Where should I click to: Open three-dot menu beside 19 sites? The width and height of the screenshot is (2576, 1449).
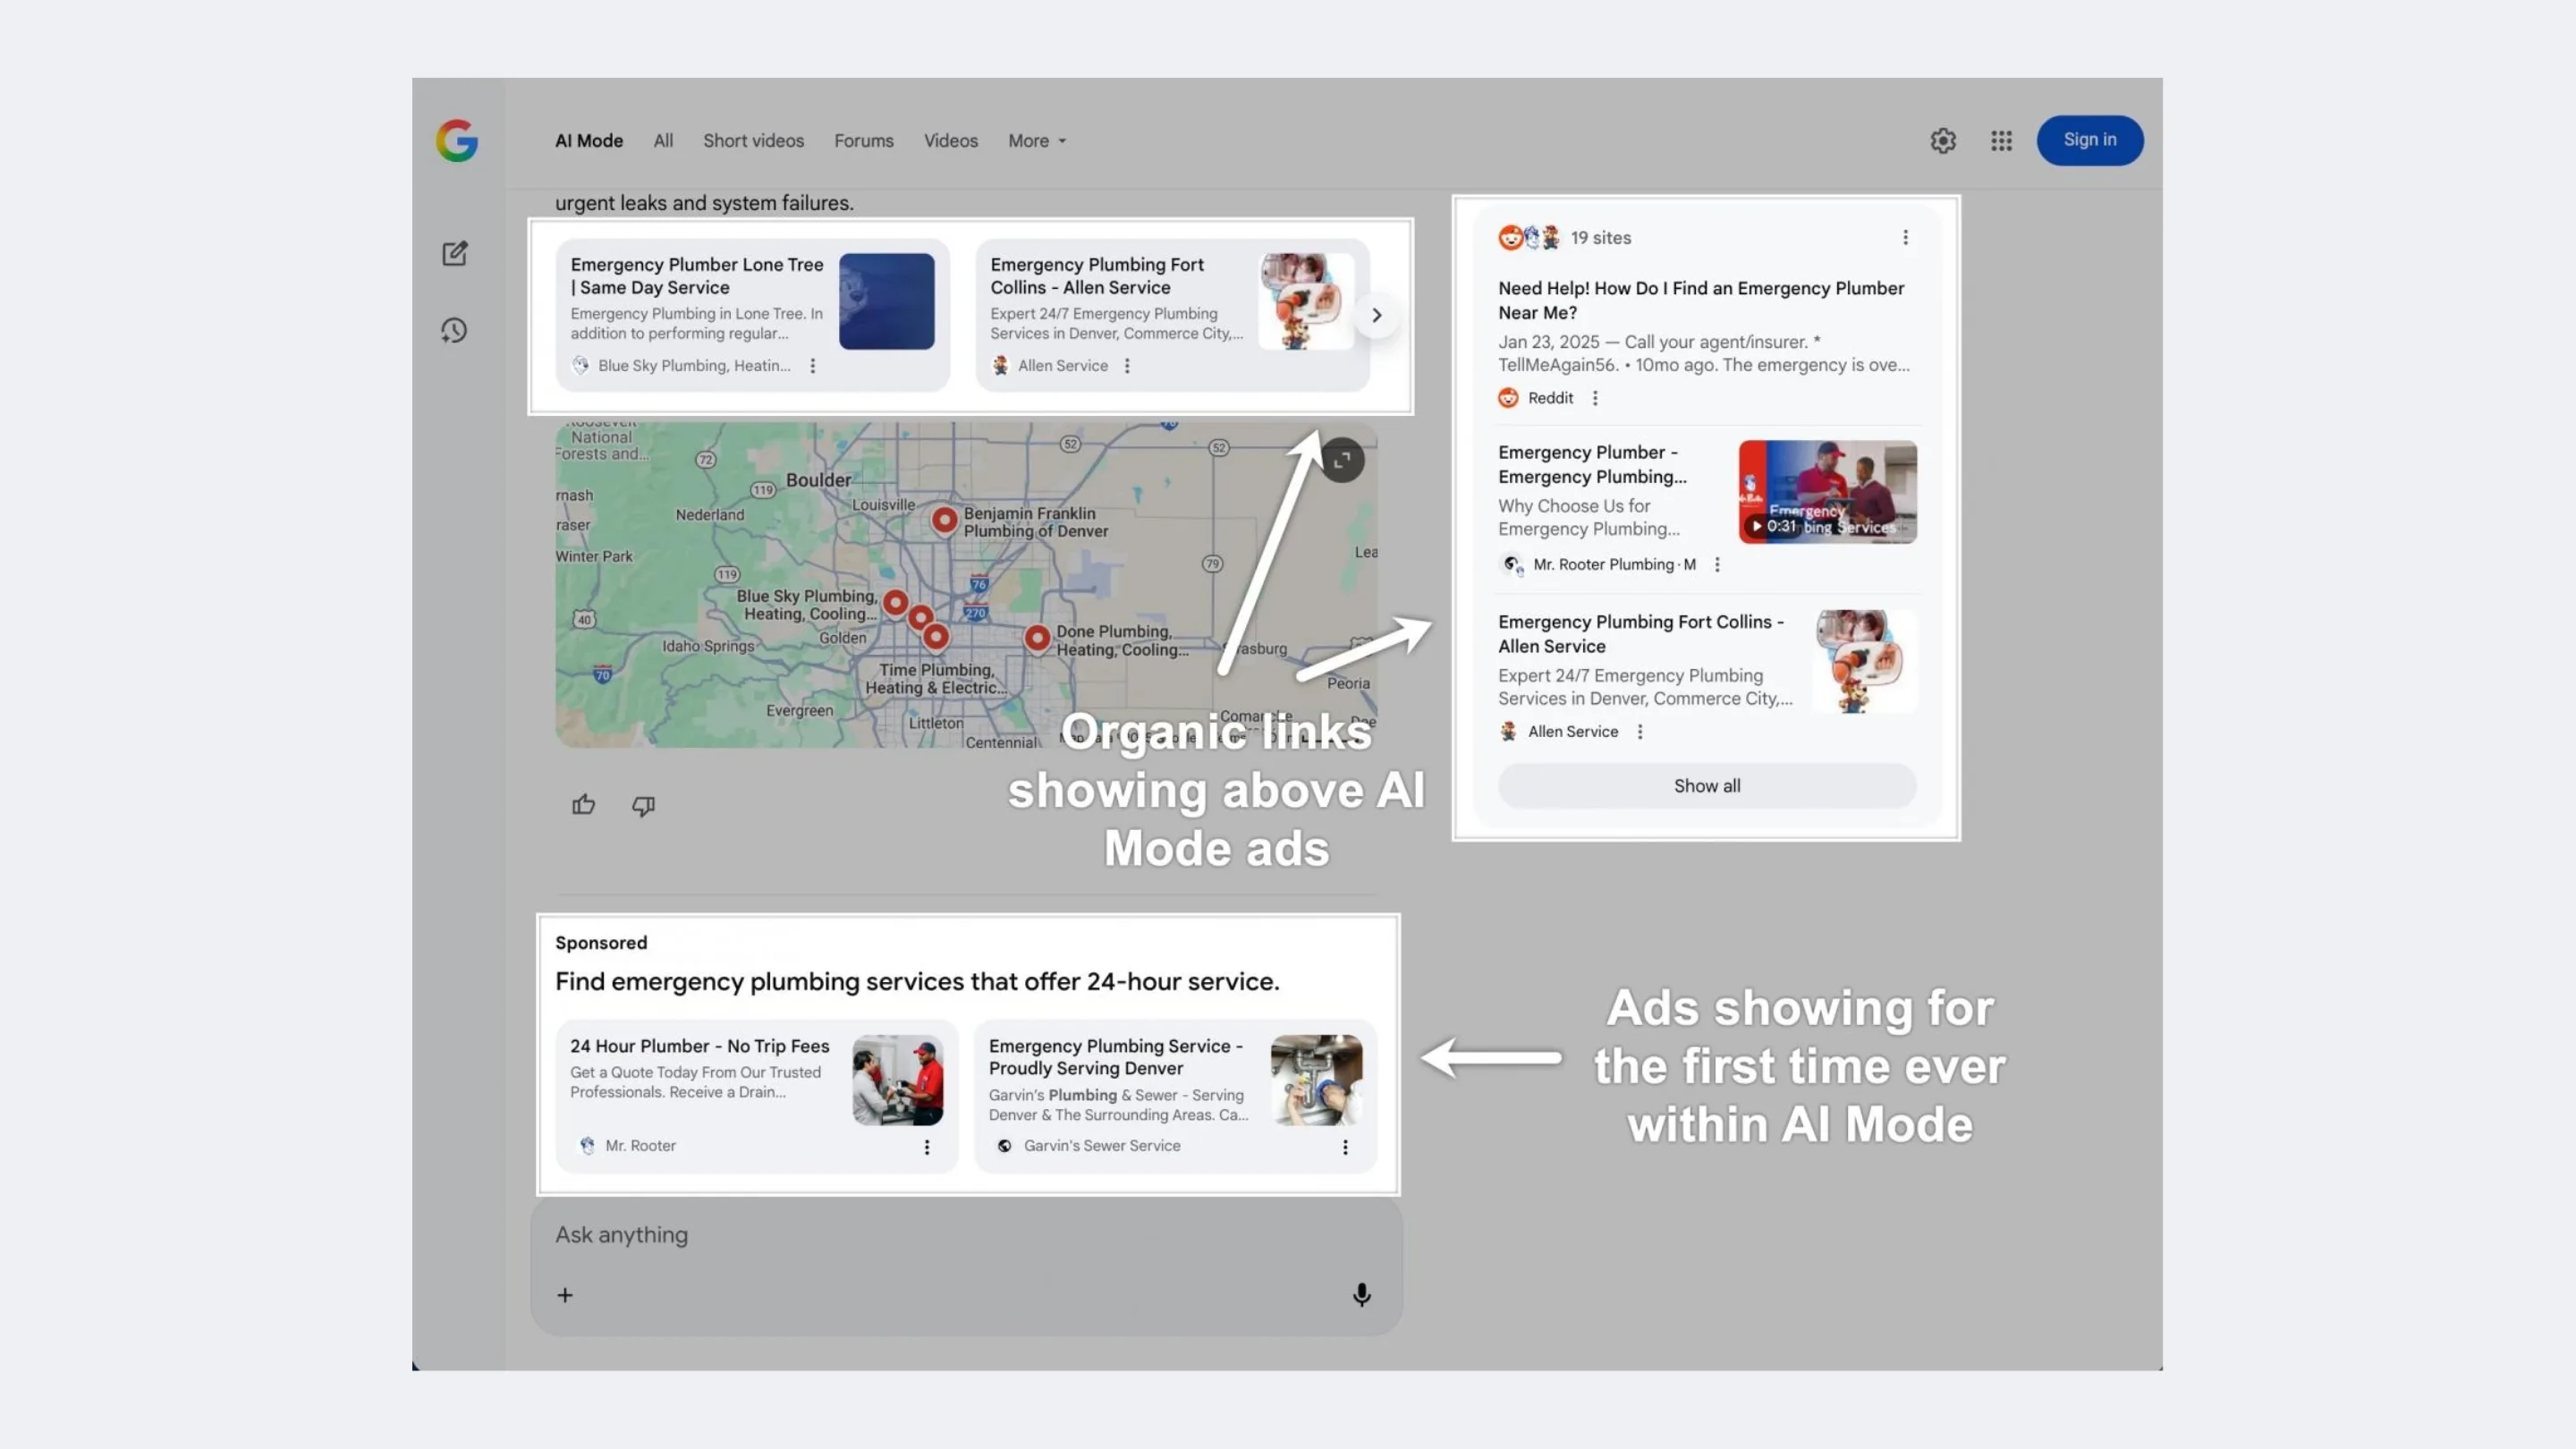coord(1905,238)
